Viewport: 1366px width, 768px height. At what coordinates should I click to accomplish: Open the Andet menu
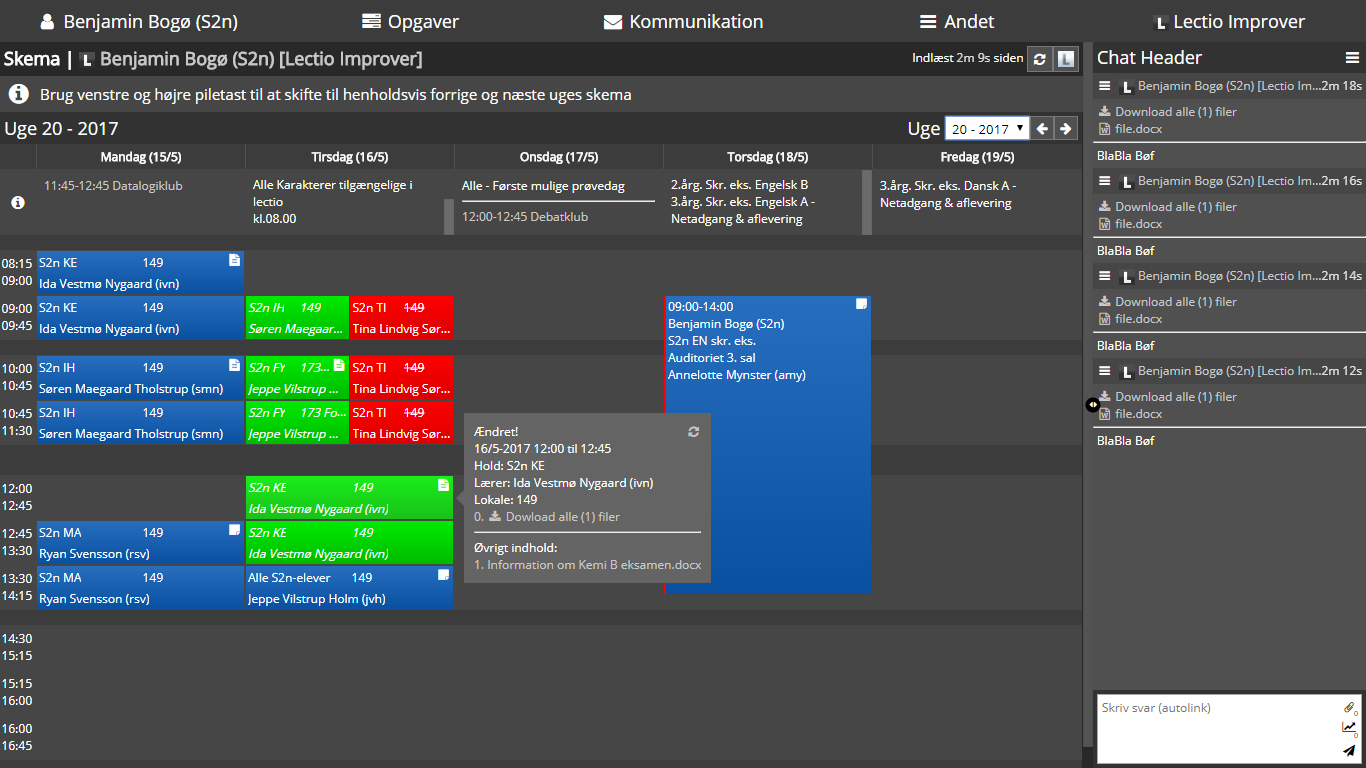[x=956, y=21]
